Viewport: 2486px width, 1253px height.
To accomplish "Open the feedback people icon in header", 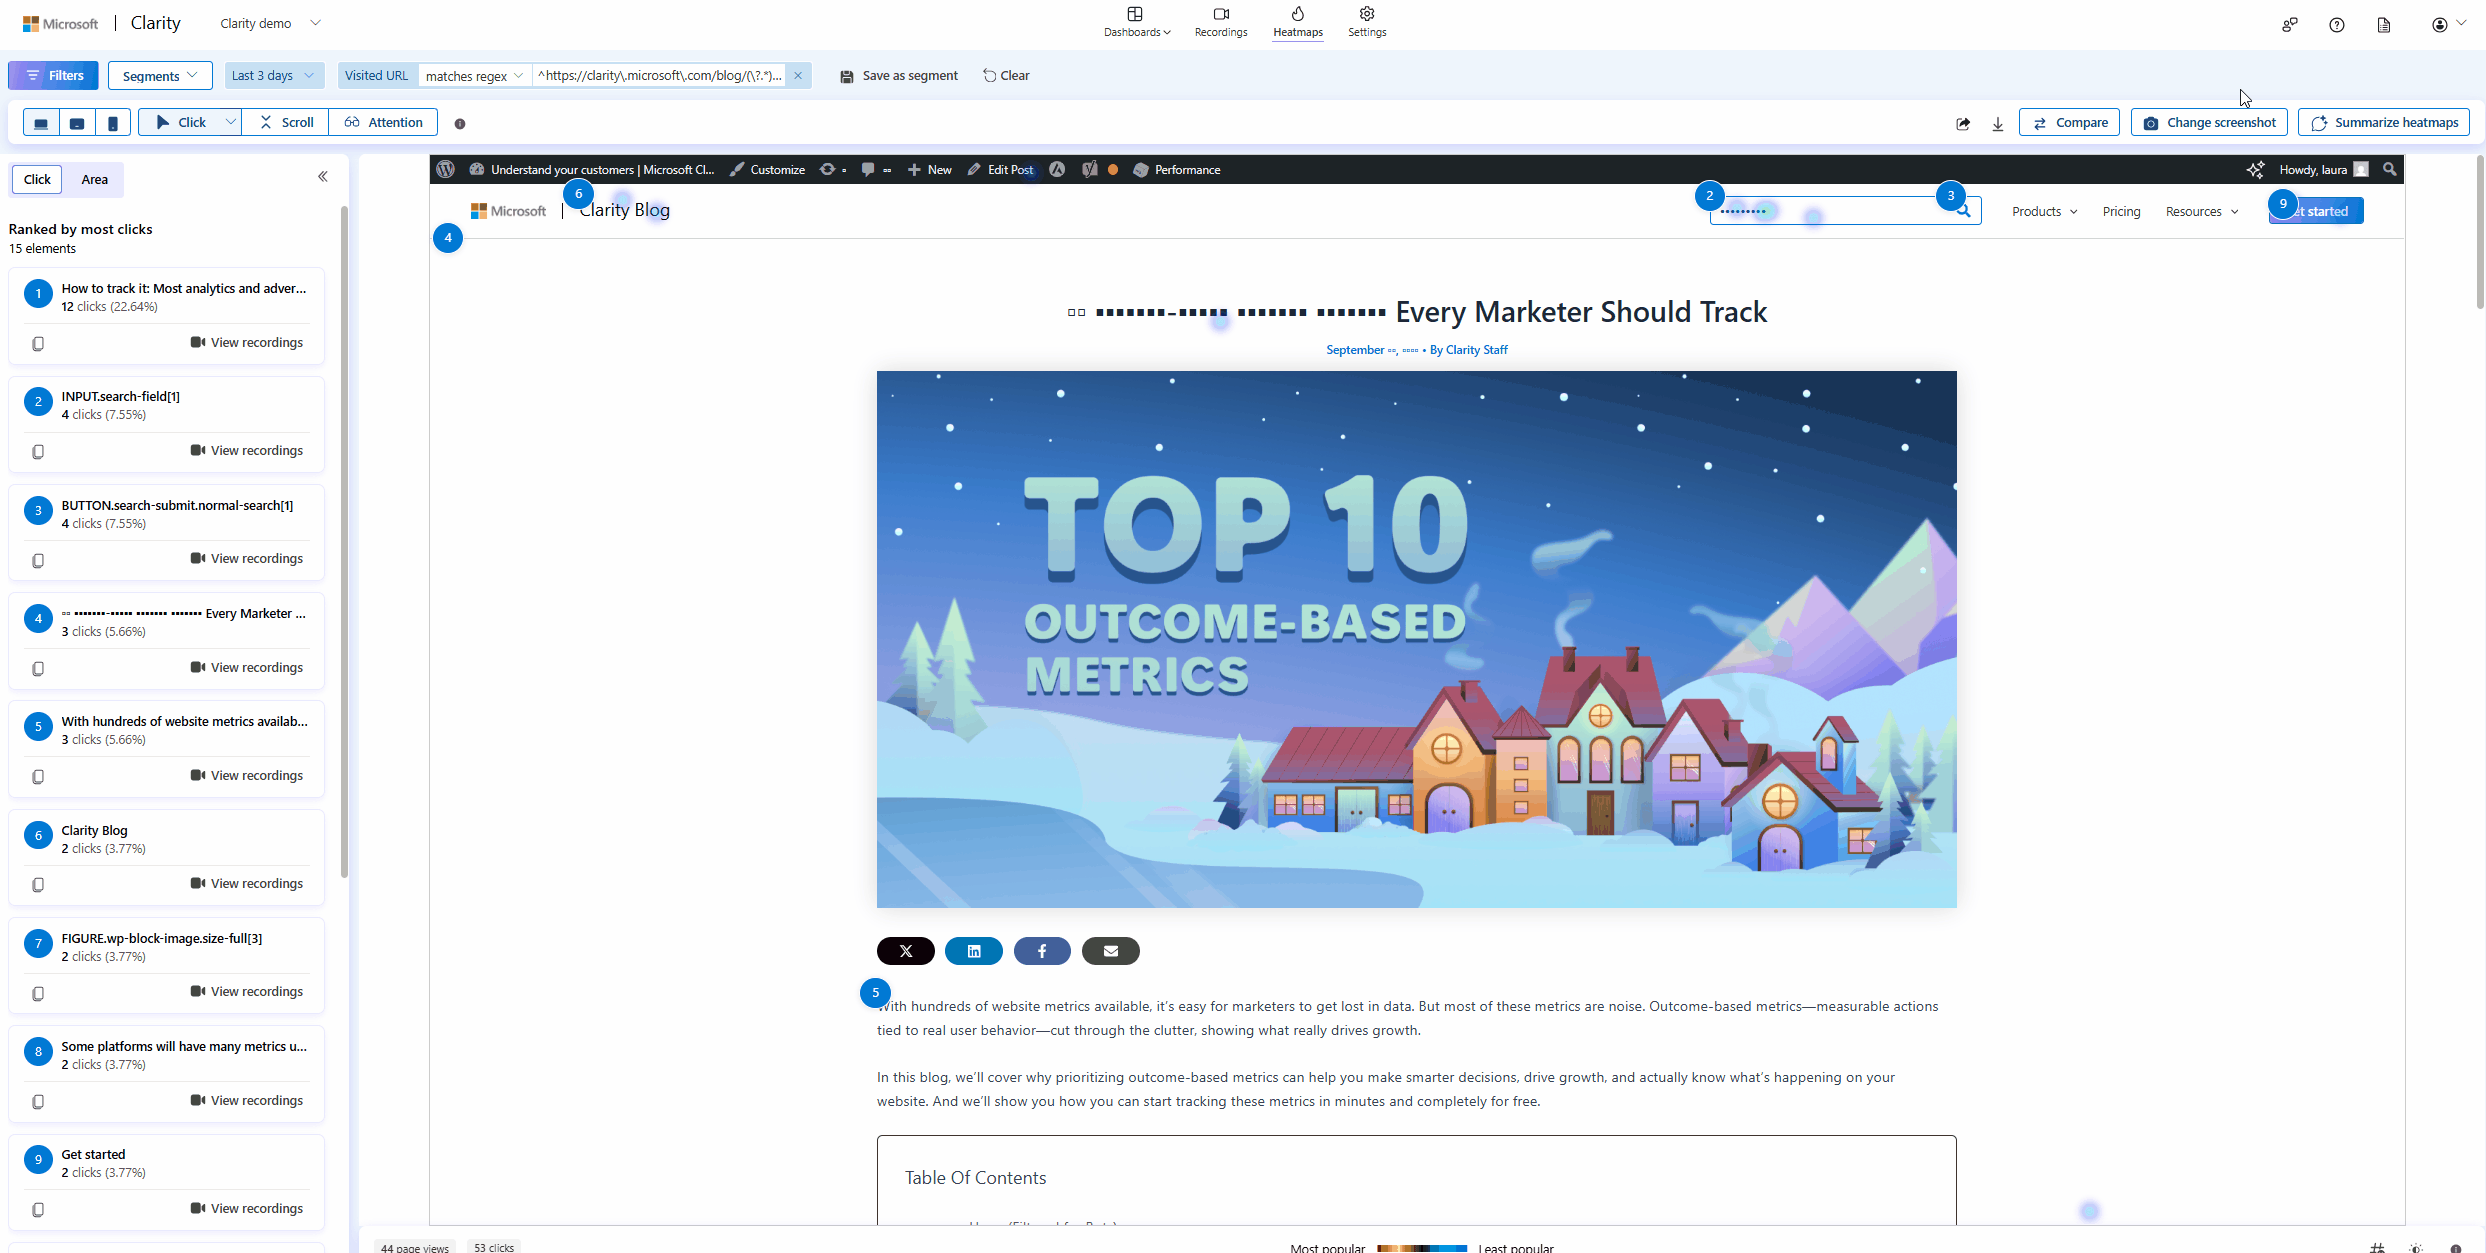I will [2290, 25].
